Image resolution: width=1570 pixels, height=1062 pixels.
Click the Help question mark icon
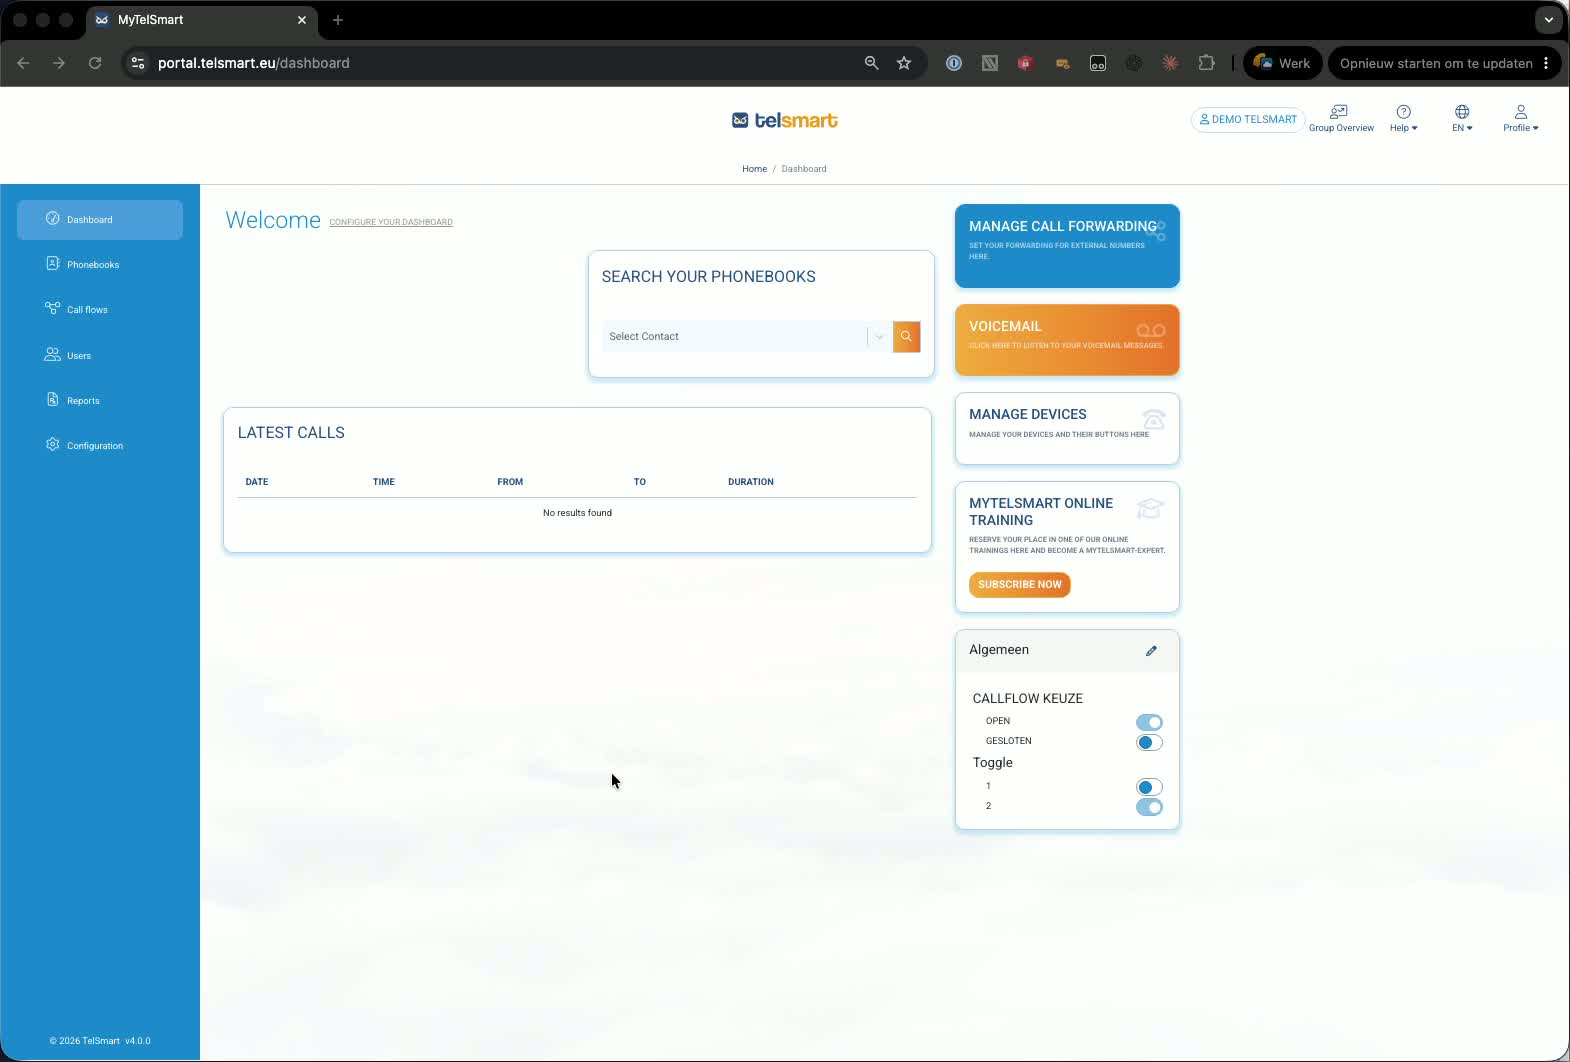[x=1404, y=112]
